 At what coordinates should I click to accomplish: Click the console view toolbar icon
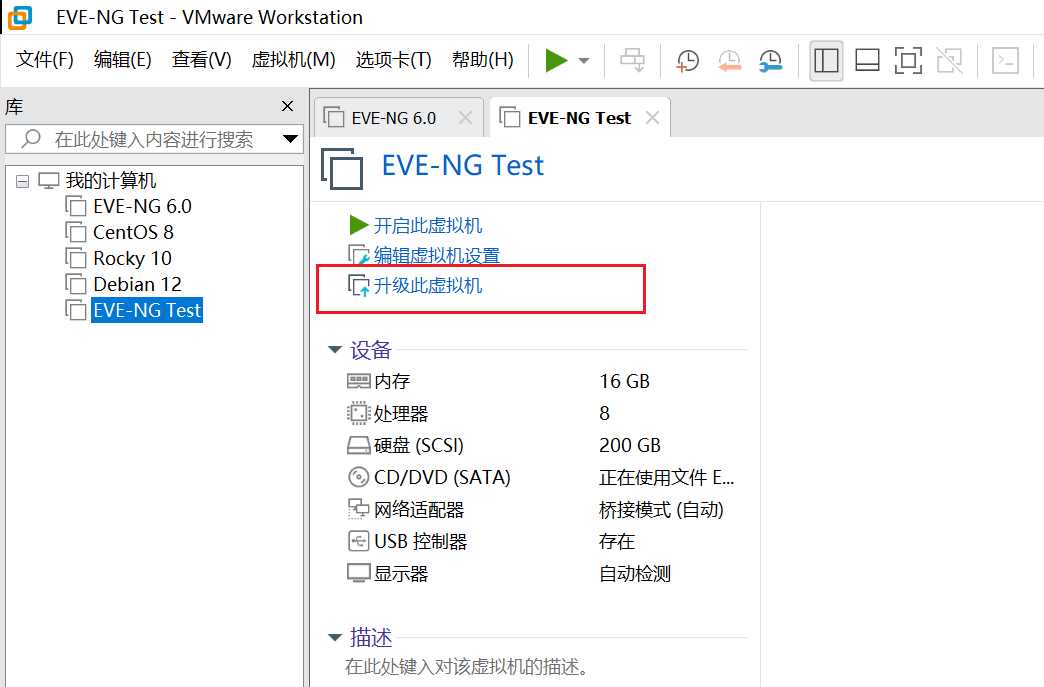point(1005,61)
